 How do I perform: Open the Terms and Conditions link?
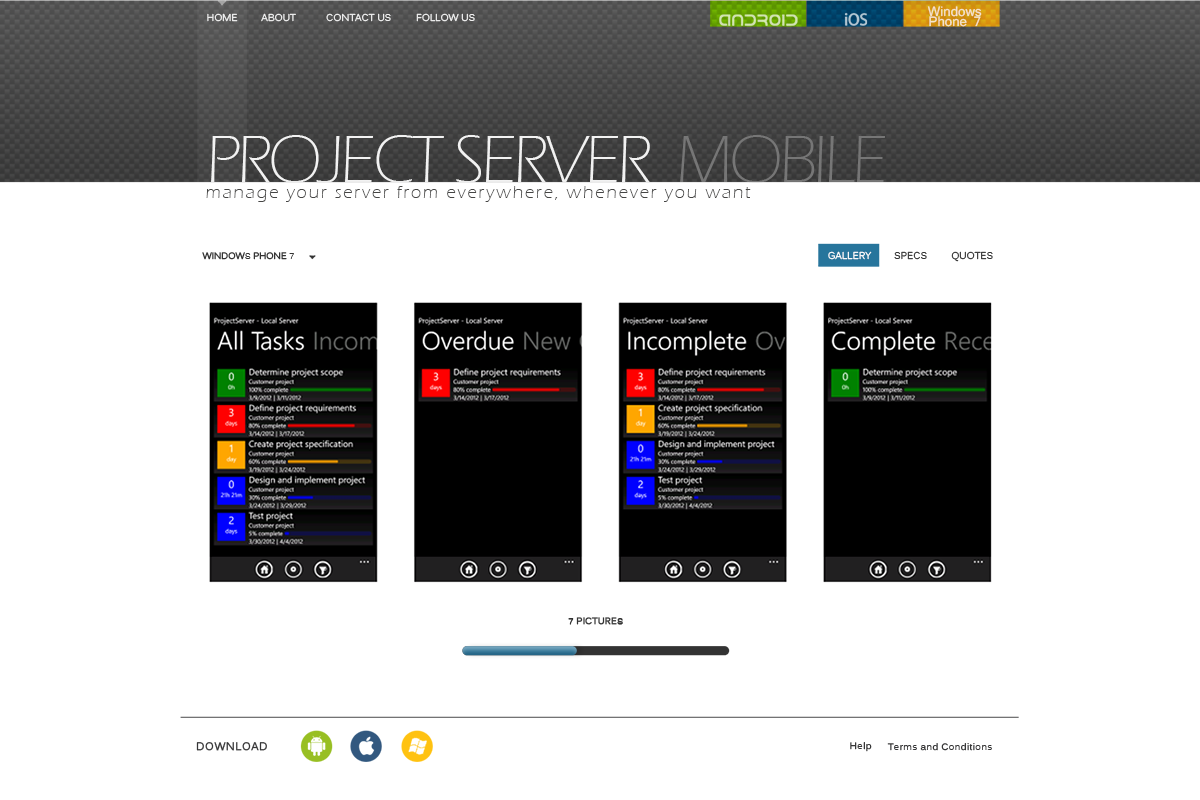coord(939,747)
